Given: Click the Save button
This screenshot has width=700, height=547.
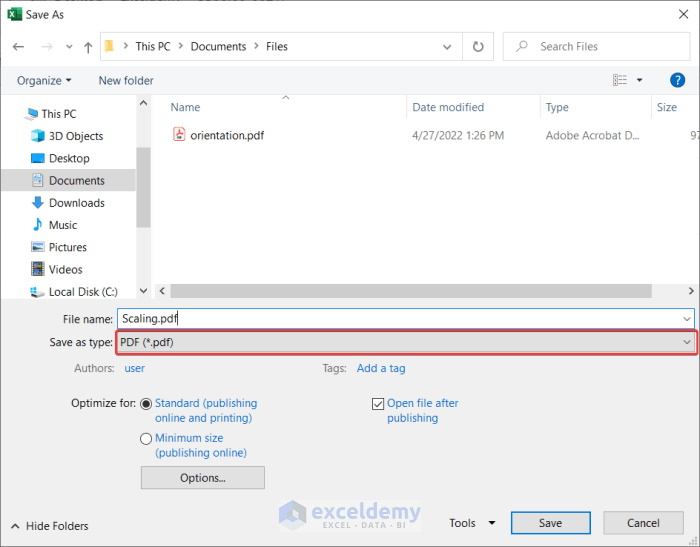Looking at the screenshot, I should [550, 523].
